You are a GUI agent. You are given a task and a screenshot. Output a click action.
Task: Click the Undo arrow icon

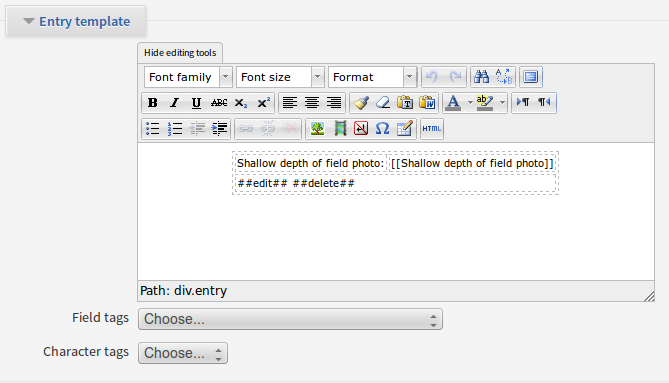pyautogui.click(x=432, y=77)
